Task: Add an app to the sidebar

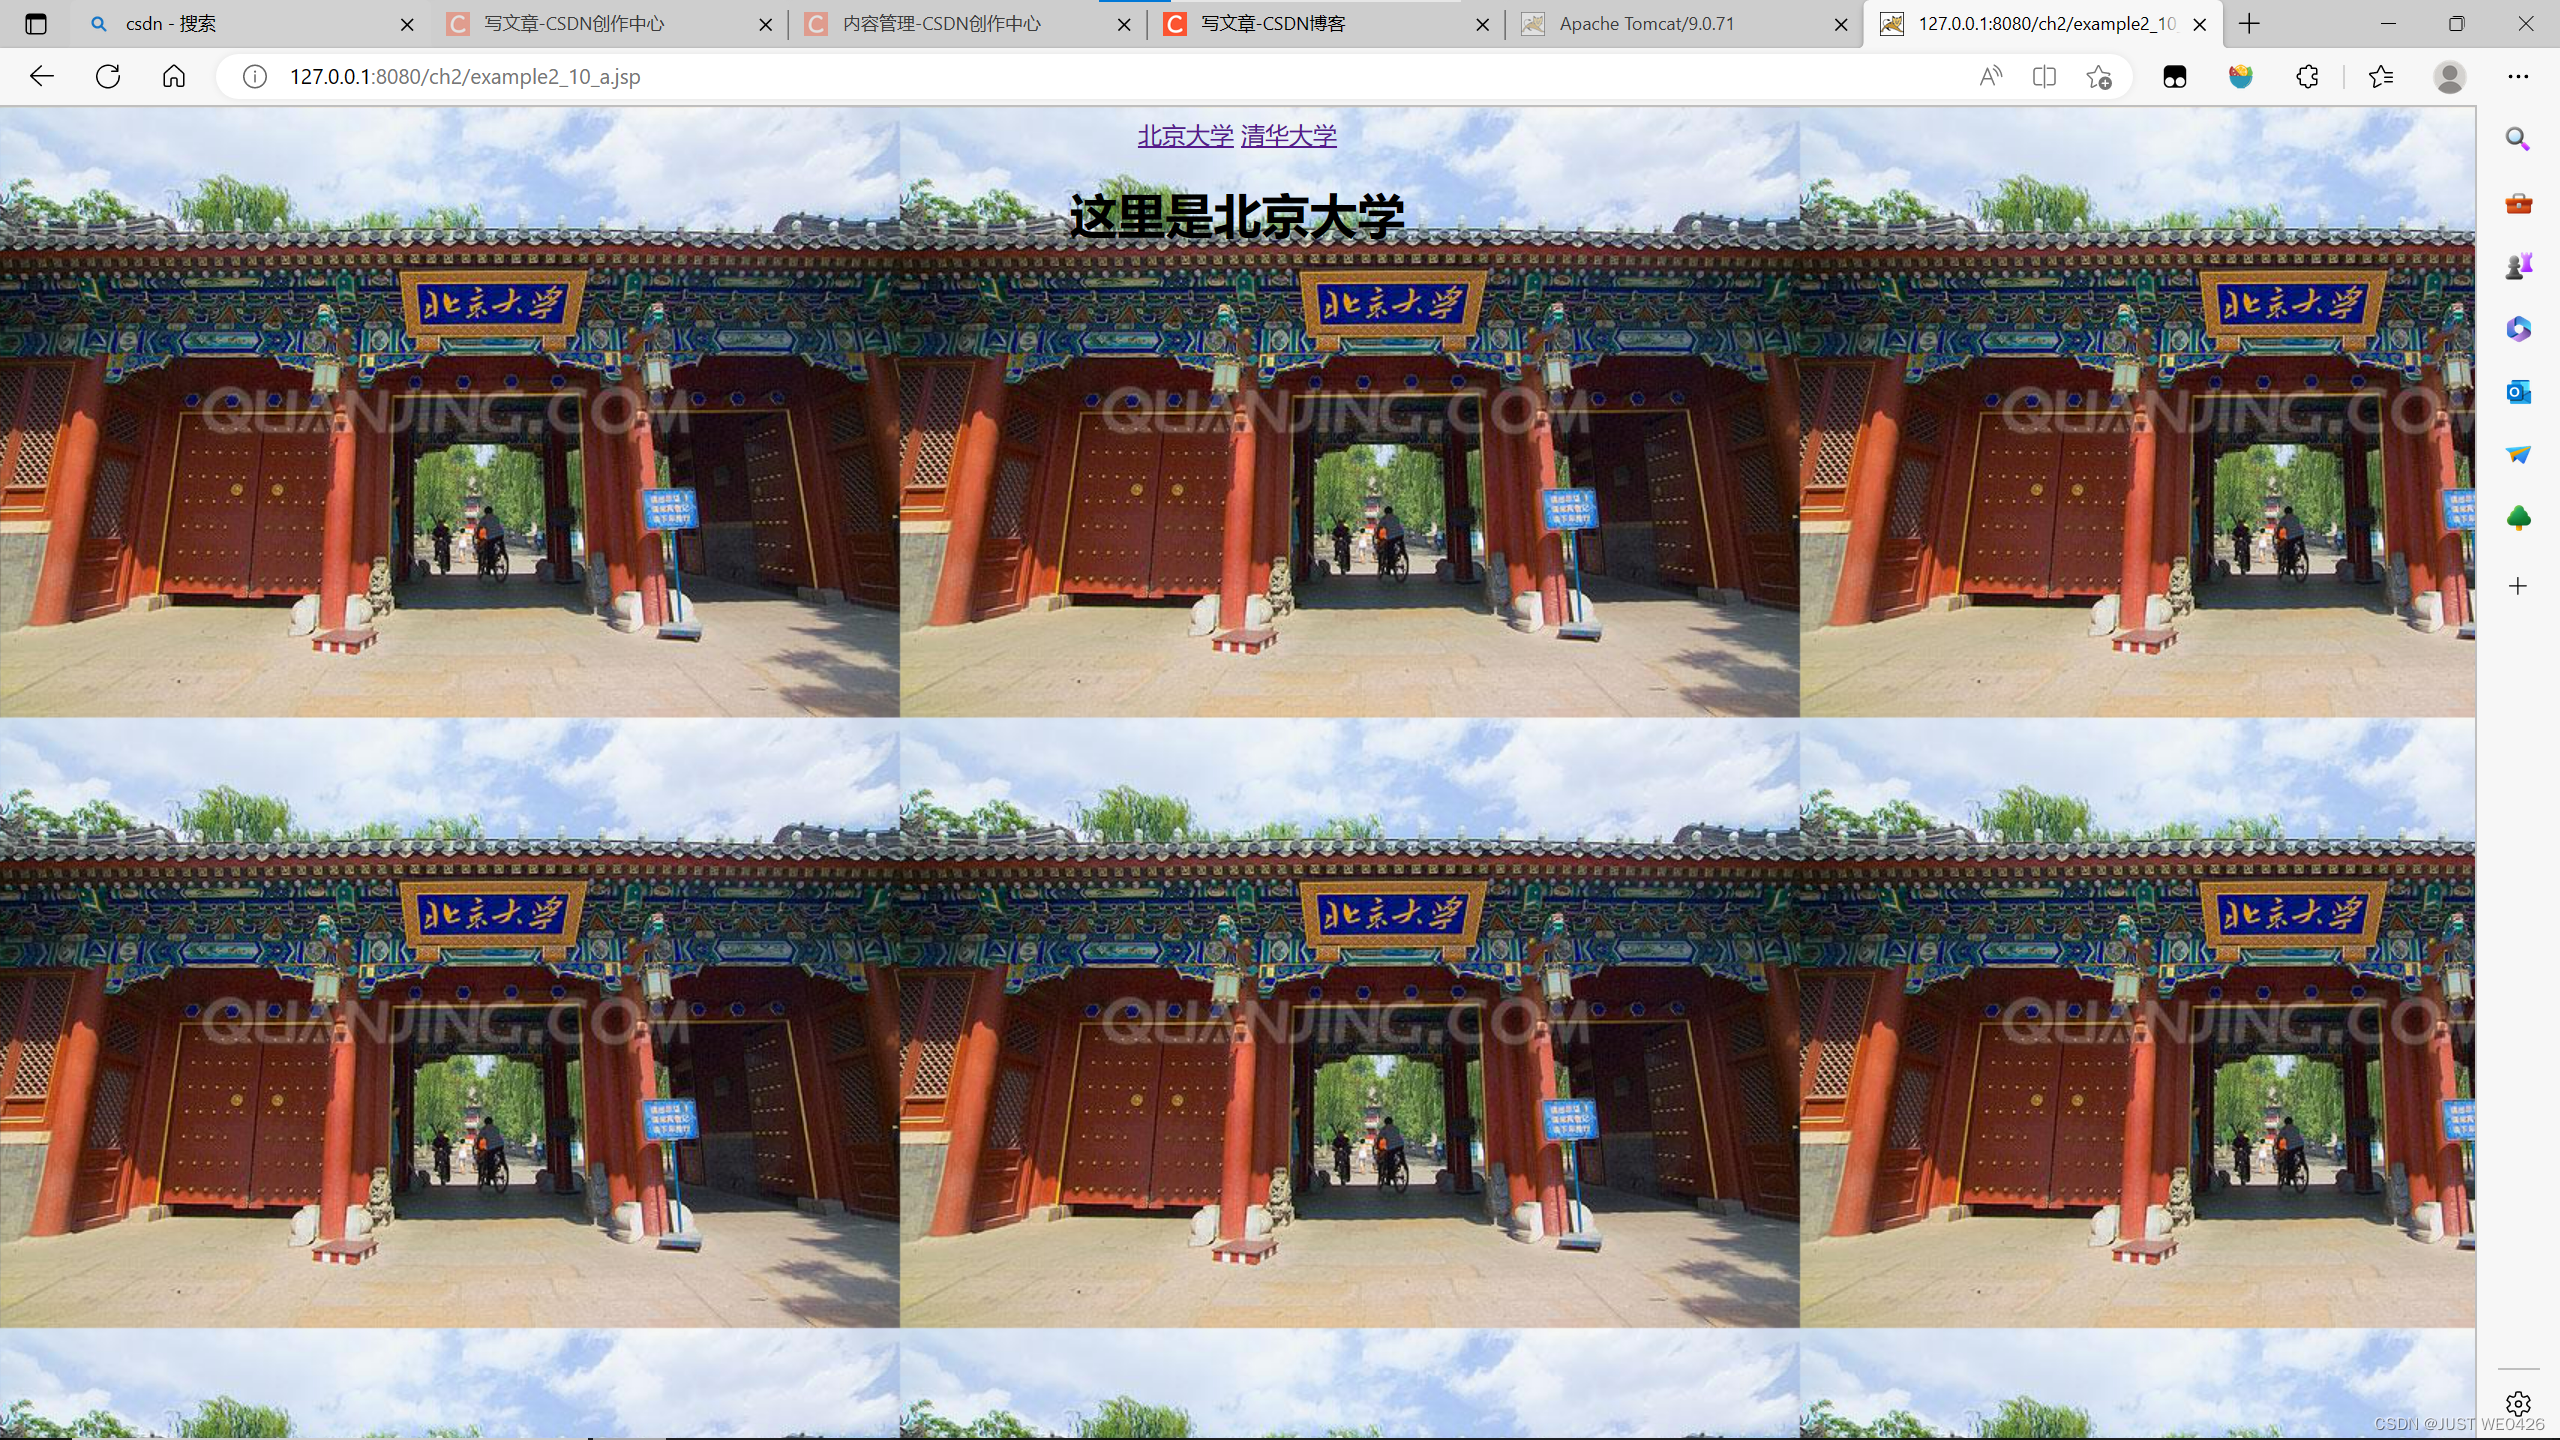Action: [2518, 586]
